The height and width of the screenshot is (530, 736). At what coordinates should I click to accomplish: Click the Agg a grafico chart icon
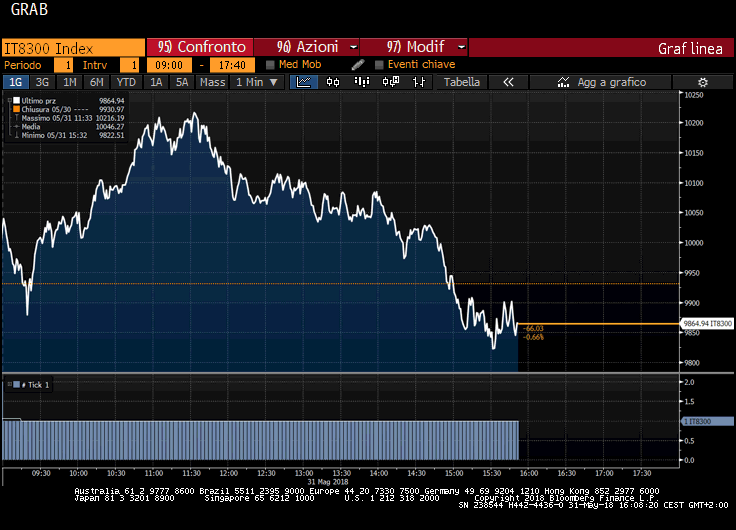(x=563, y=82)
